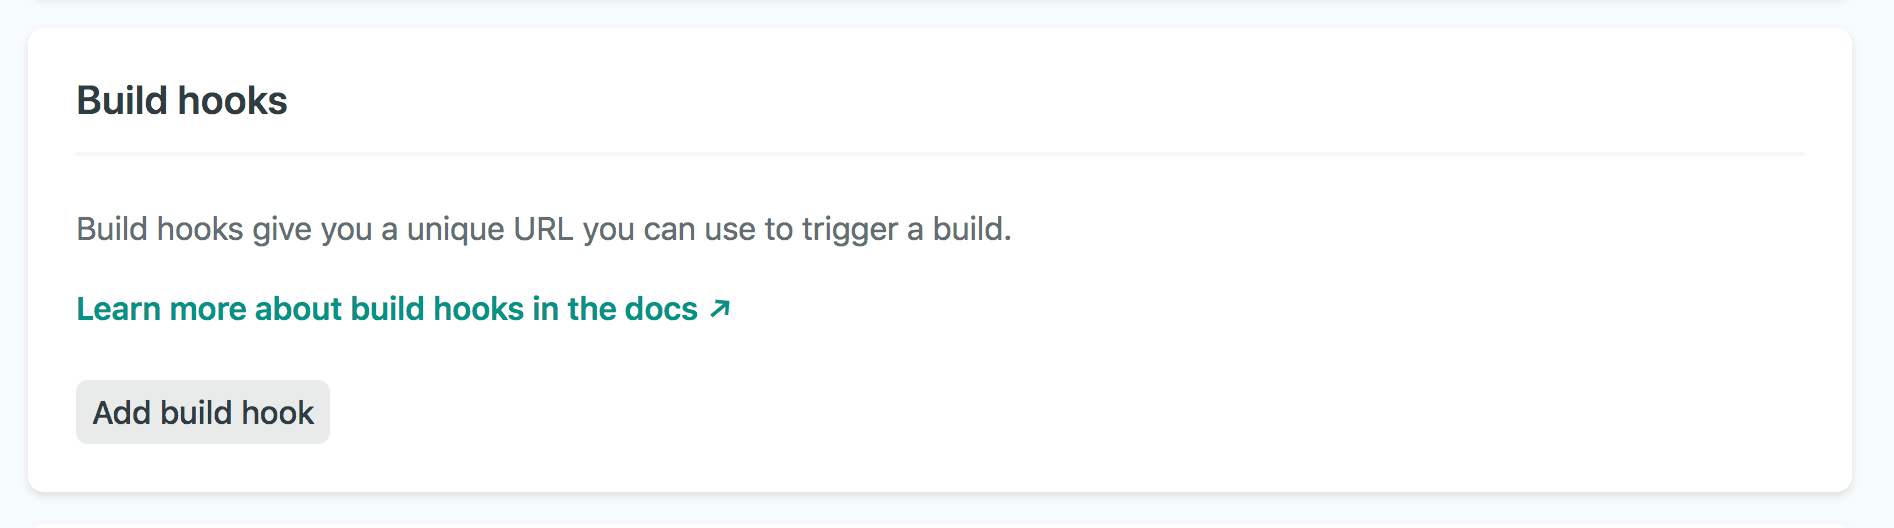Click the build hooks description paragraph
The width and height of the screenshot is (1894, 528).
tap(544, 229)
